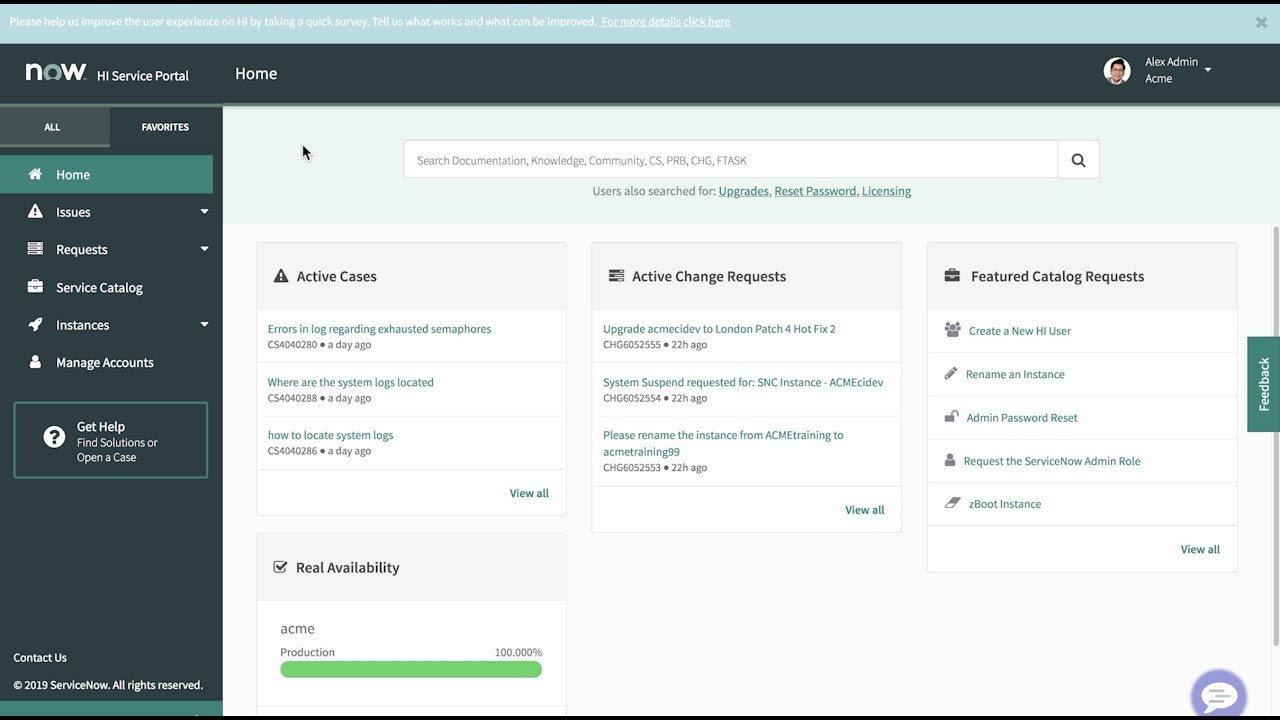Image resolution: width=1280 pixels, height=720 pixels.
Task: Open change 'System Suspend requested for: SNC Instance'
Action: pyautogui.click(x=743, y=382)
